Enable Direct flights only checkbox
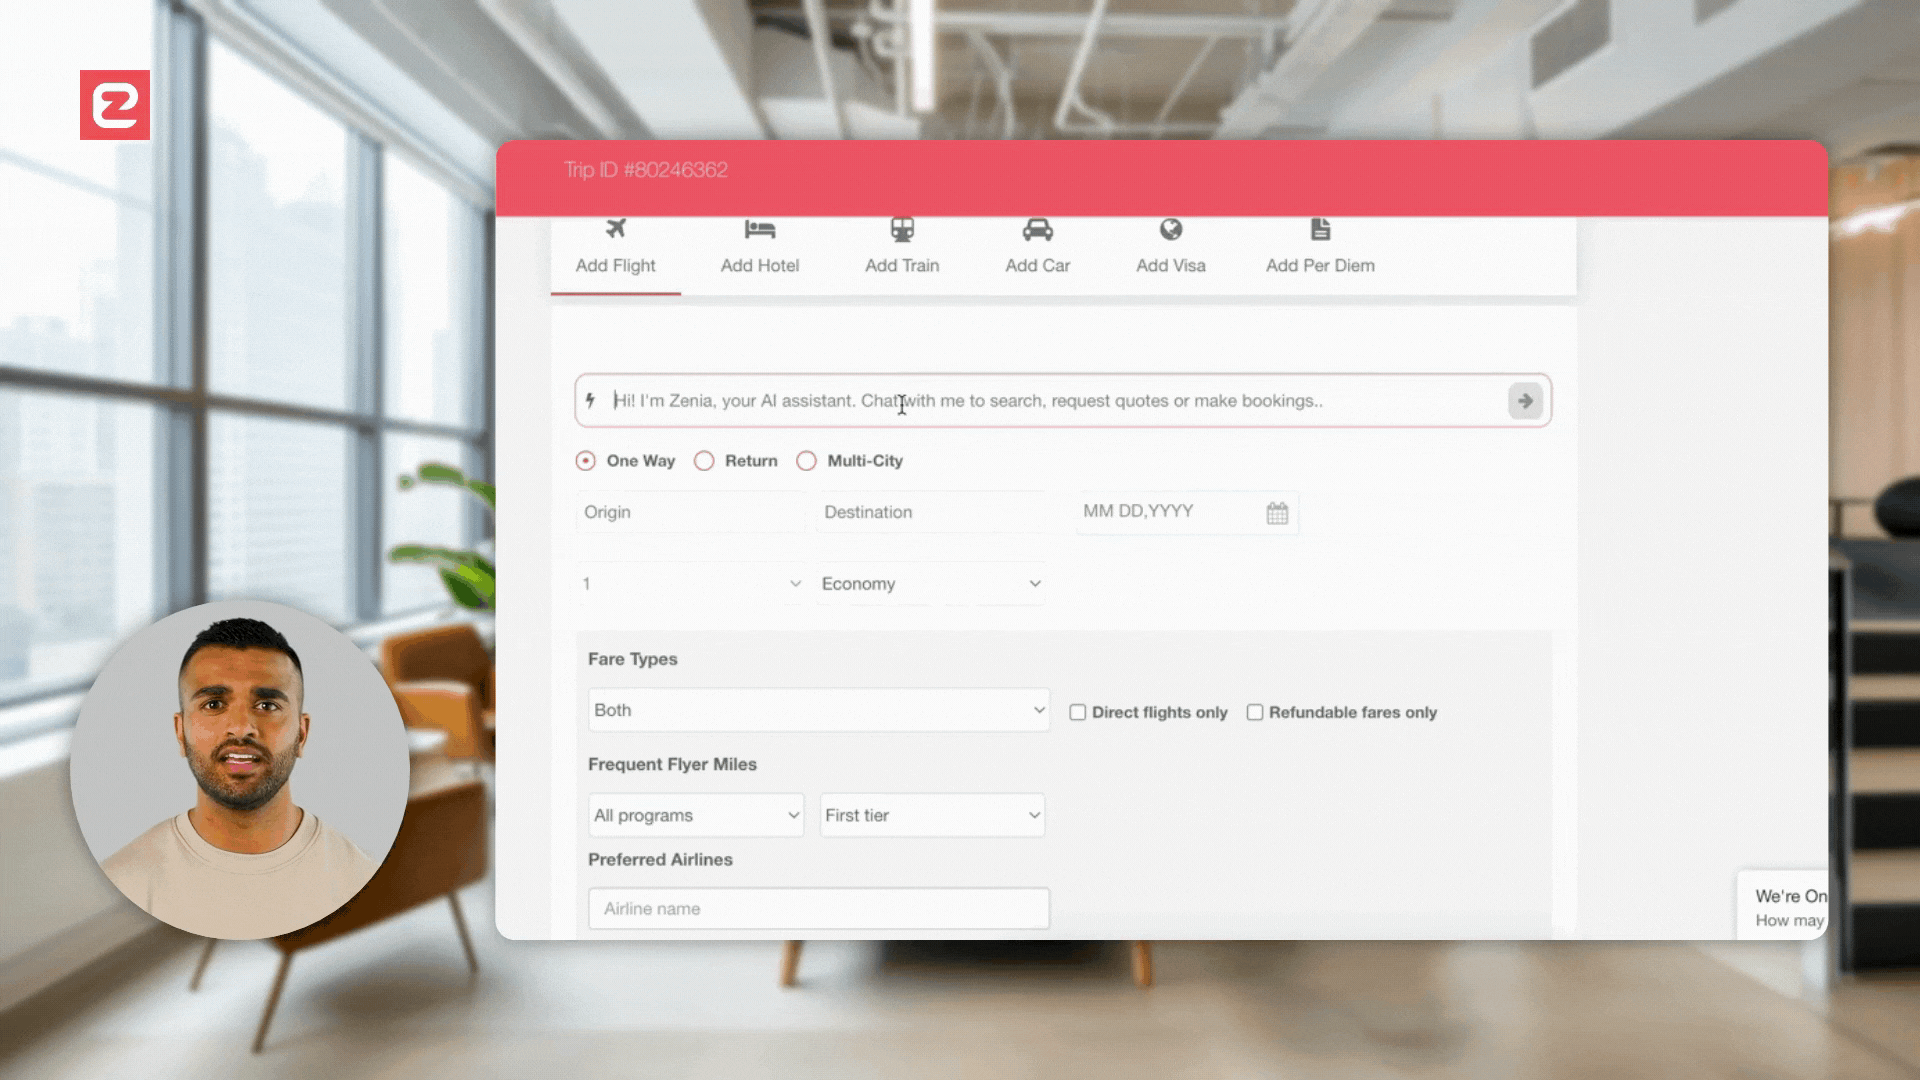The width and height of the screenshot is (1920, 1080). pos(1077,711)
